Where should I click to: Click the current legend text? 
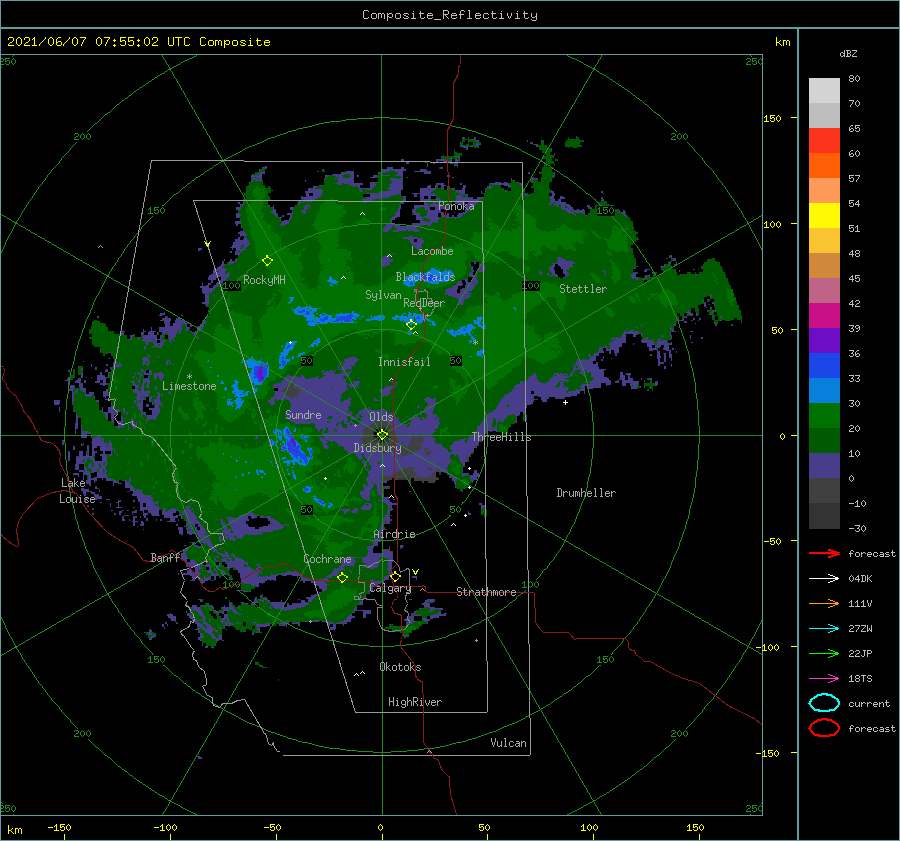[x=869, y=704]
